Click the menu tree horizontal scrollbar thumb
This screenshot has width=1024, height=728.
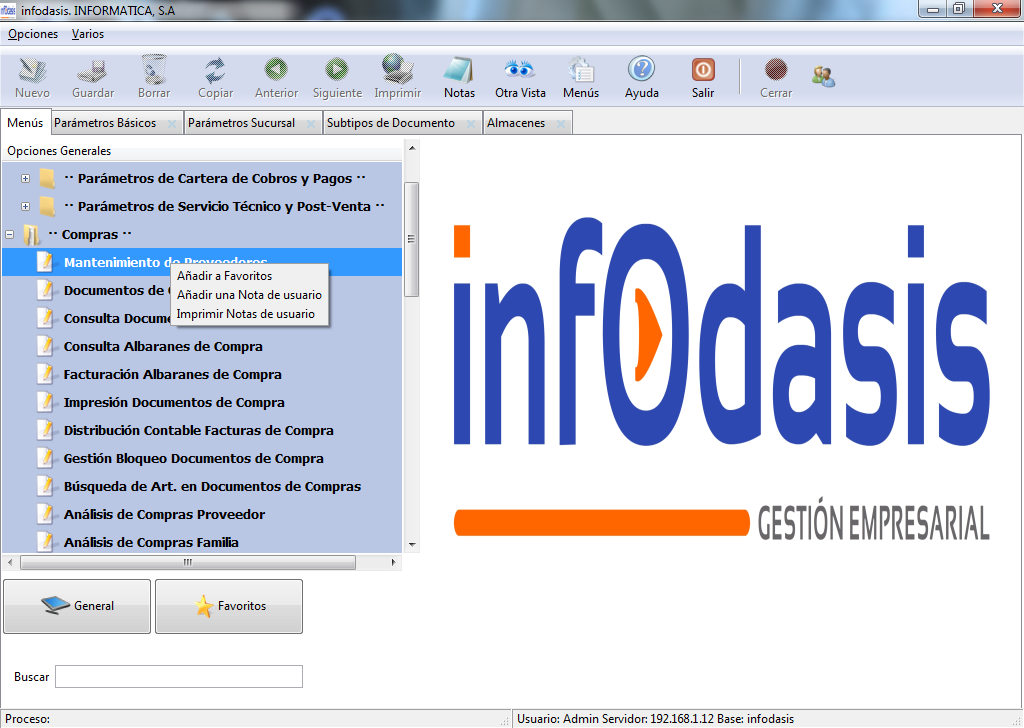tap(188, 562)
